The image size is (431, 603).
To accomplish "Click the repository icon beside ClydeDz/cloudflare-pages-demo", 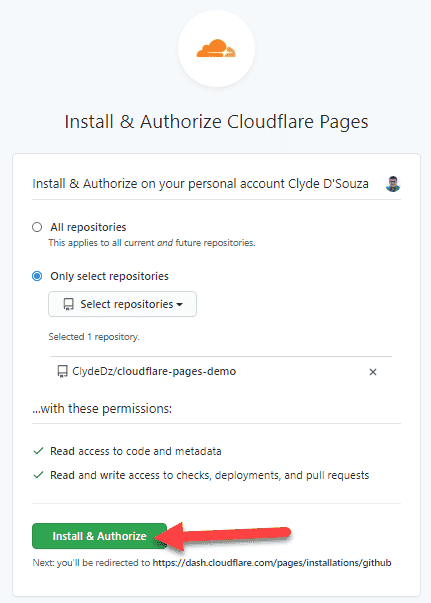I will click(62, 371).
